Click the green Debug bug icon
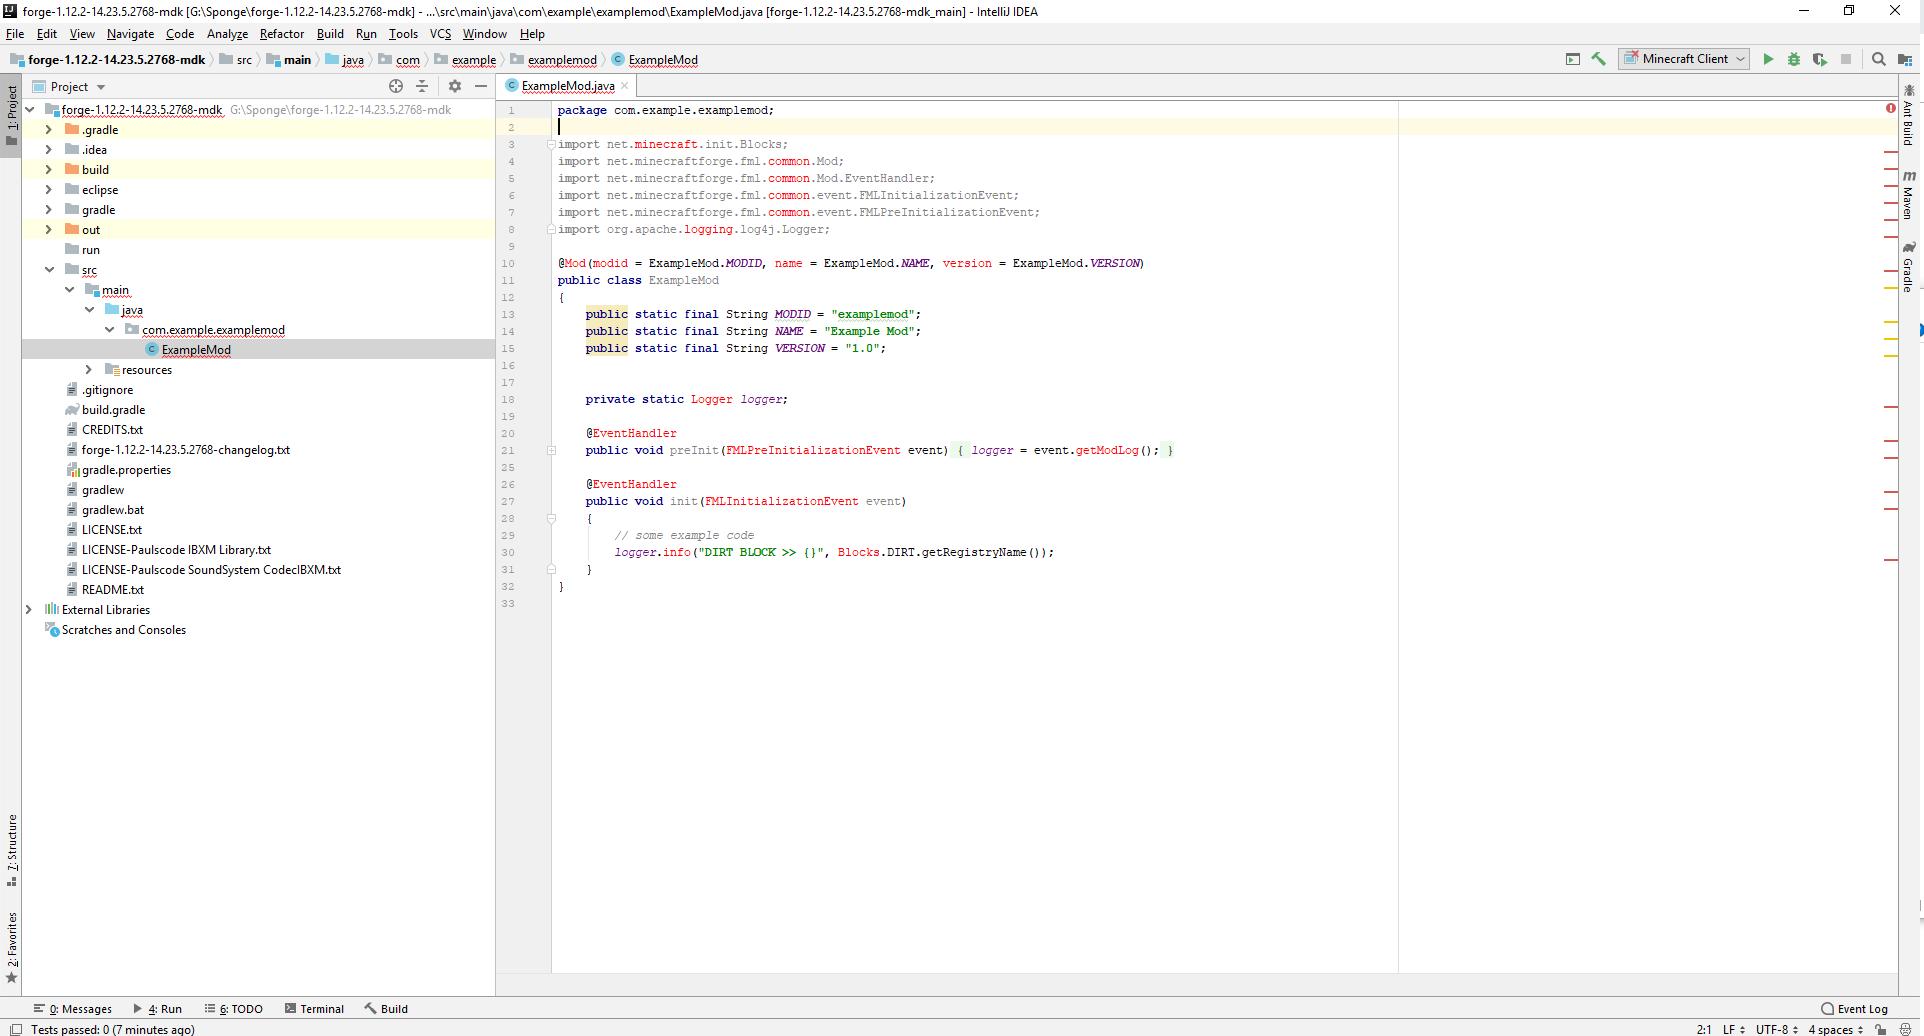Image resolution: width=1924 pixels, height=1036 pixels. [1794, 59]
